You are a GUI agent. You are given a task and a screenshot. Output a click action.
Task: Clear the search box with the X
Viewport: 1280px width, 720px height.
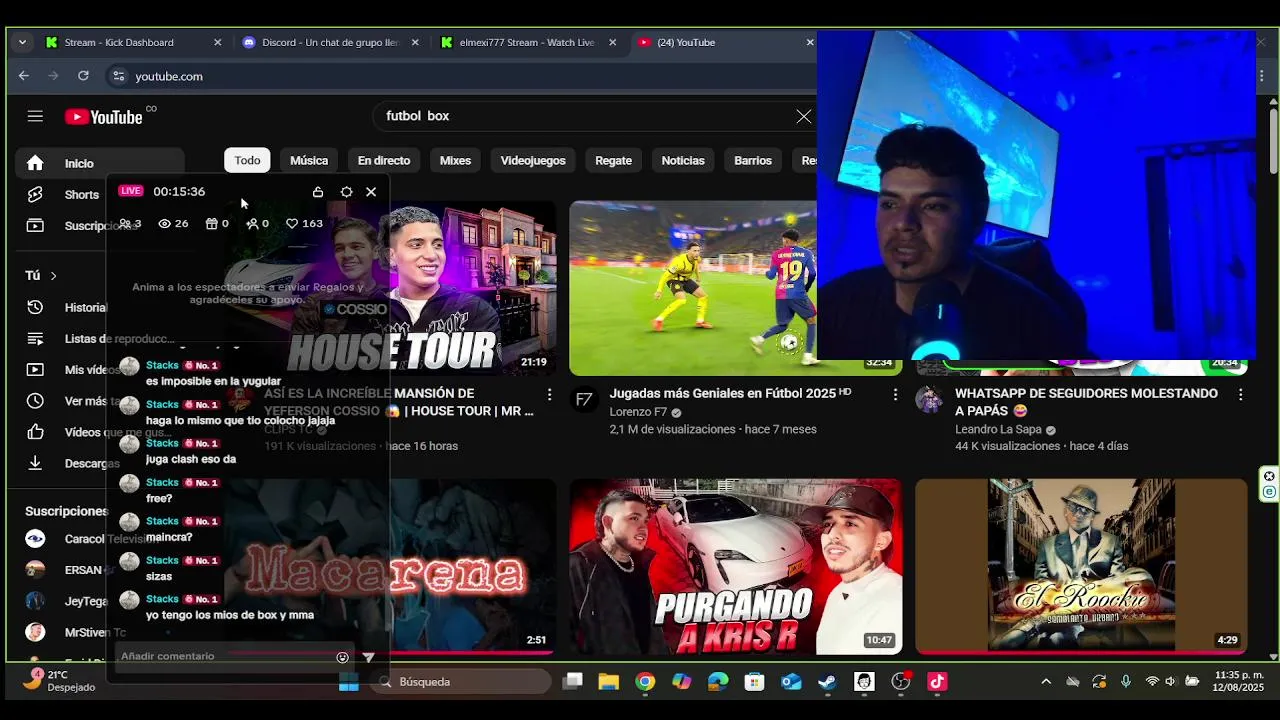[804, 116]
